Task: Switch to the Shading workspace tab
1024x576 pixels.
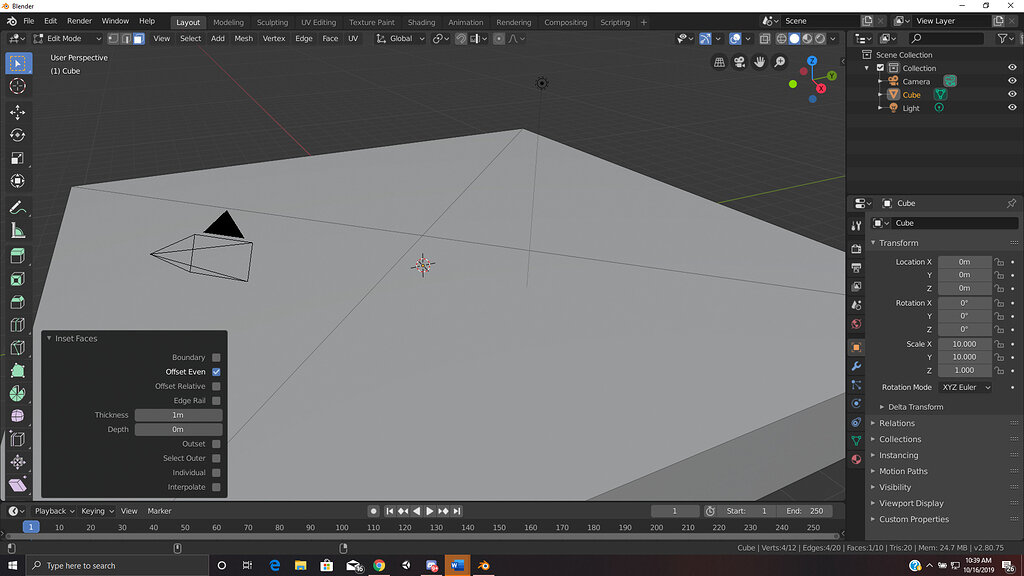Action: (x=421, y=22)
